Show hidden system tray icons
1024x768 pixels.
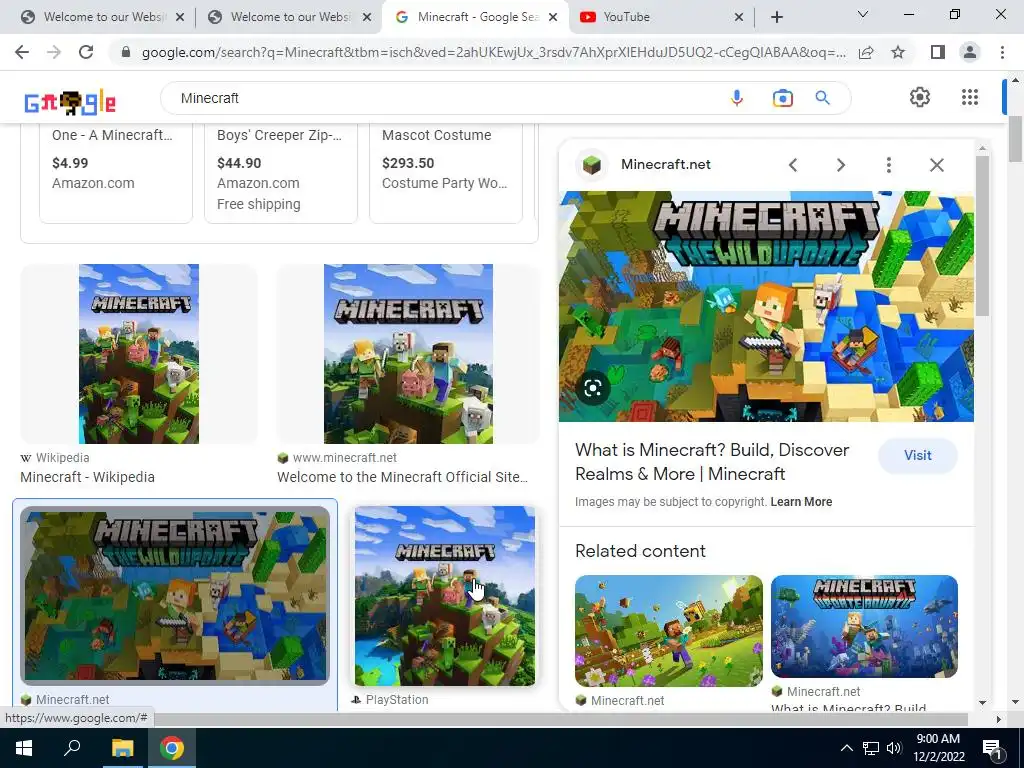(846, 748)
